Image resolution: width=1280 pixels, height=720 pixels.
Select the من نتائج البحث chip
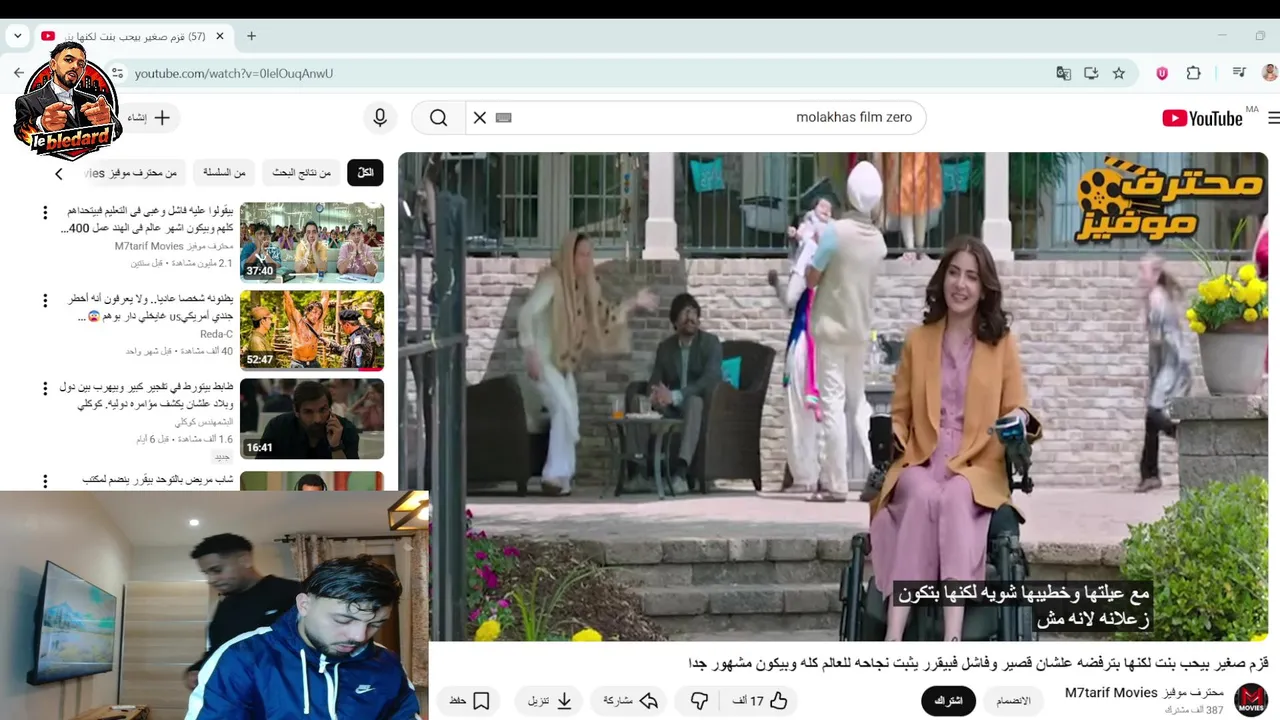[x=302, y=173]
